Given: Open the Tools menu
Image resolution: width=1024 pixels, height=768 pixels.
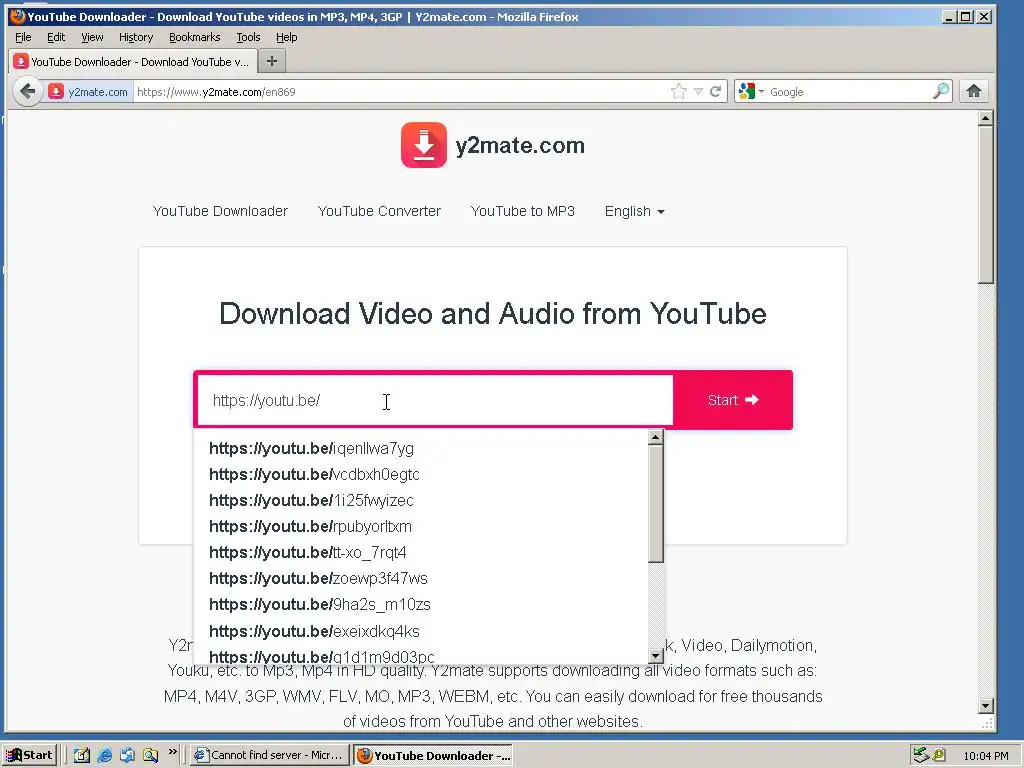Looking at the screenshot, I should coord(248,37).
